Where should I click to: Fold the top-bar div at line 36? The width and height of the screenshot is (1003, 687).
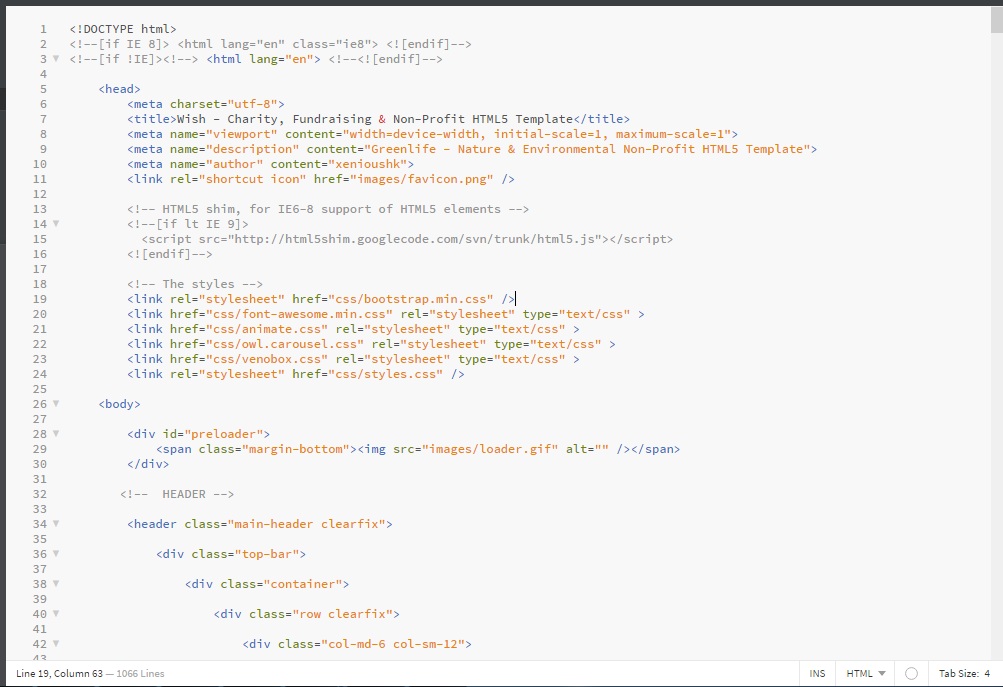coord(56,553)
